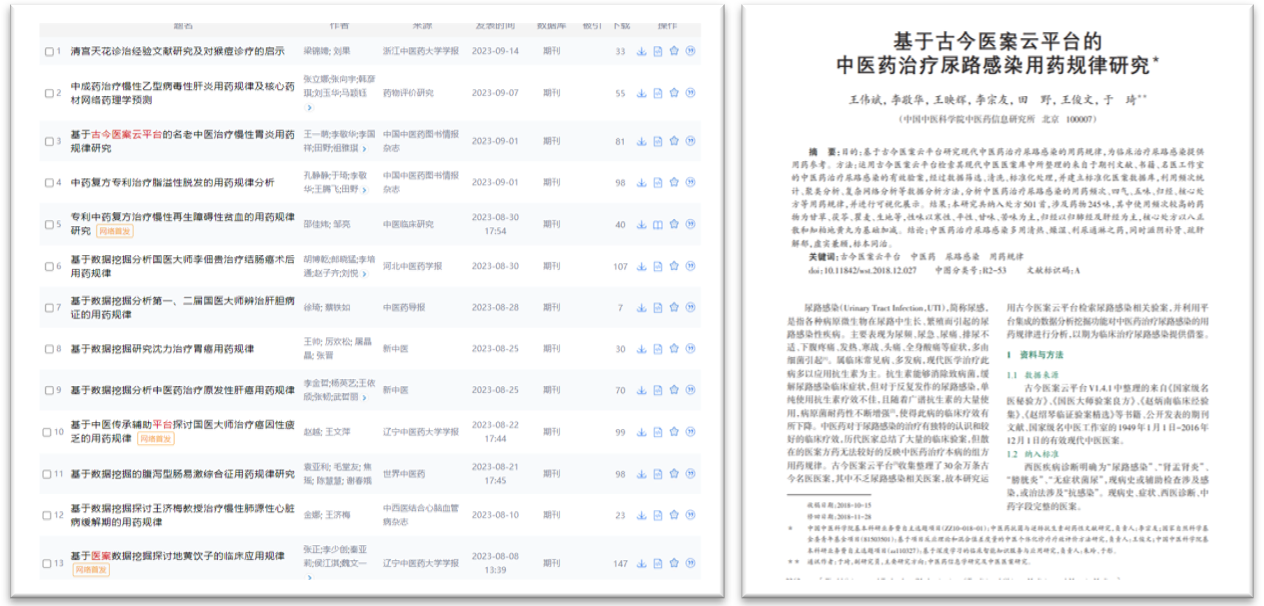This screenshot has height=606, width=1264.
Task: Download row 4 article on 脂溢性脱发
Action: click(x=641, y=182)
